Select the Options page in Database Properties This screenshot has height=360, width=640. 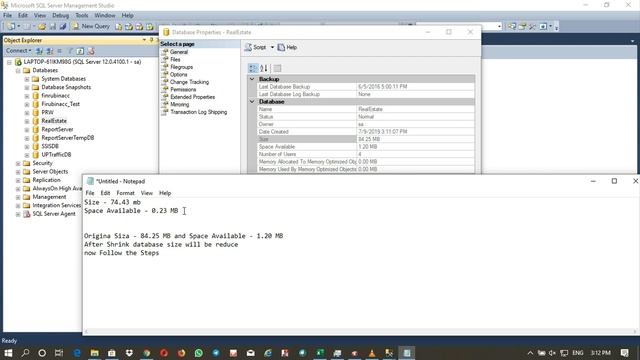[178, 74]
